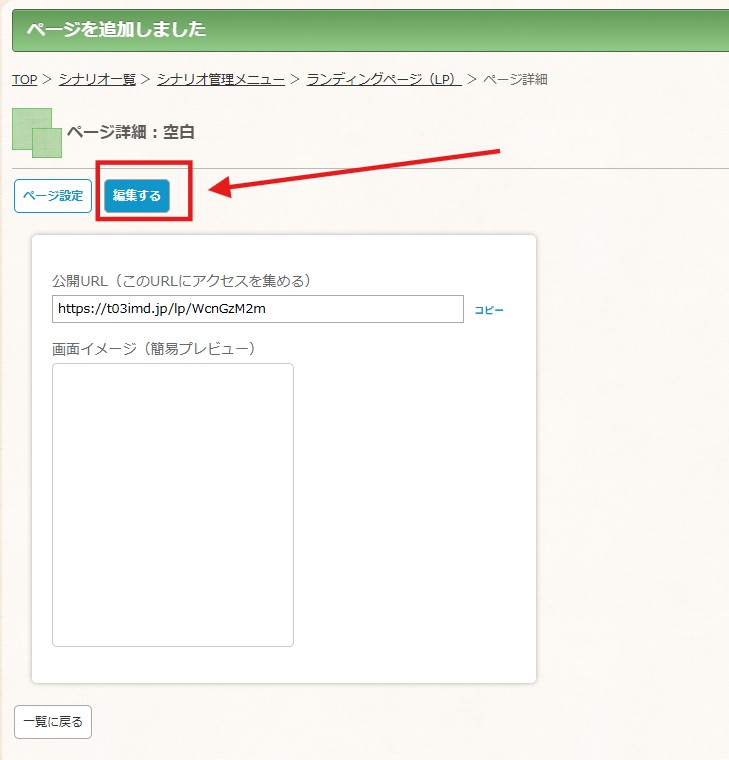729x760 pixels.
Task: Navigate to ランディングページ(LP) breadcrumb
Action: coord(384,79)
